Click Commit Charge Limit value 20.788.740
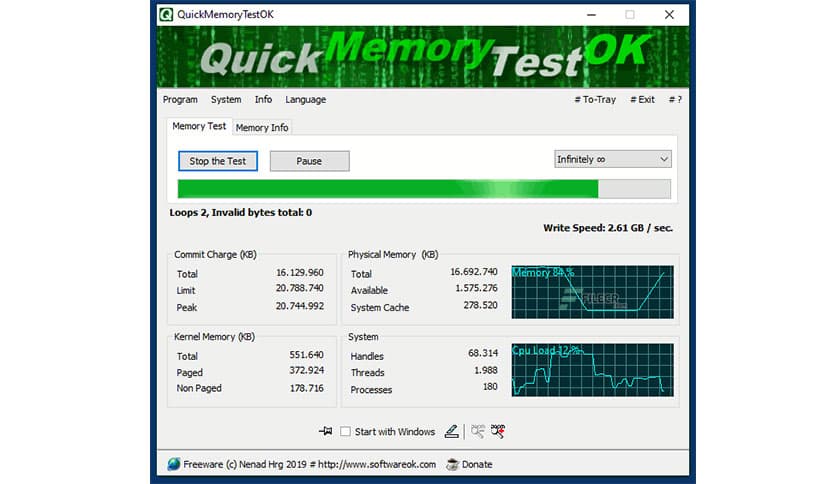Image resolution: width=836 pixels, height=484 pixels. (300, 288)
